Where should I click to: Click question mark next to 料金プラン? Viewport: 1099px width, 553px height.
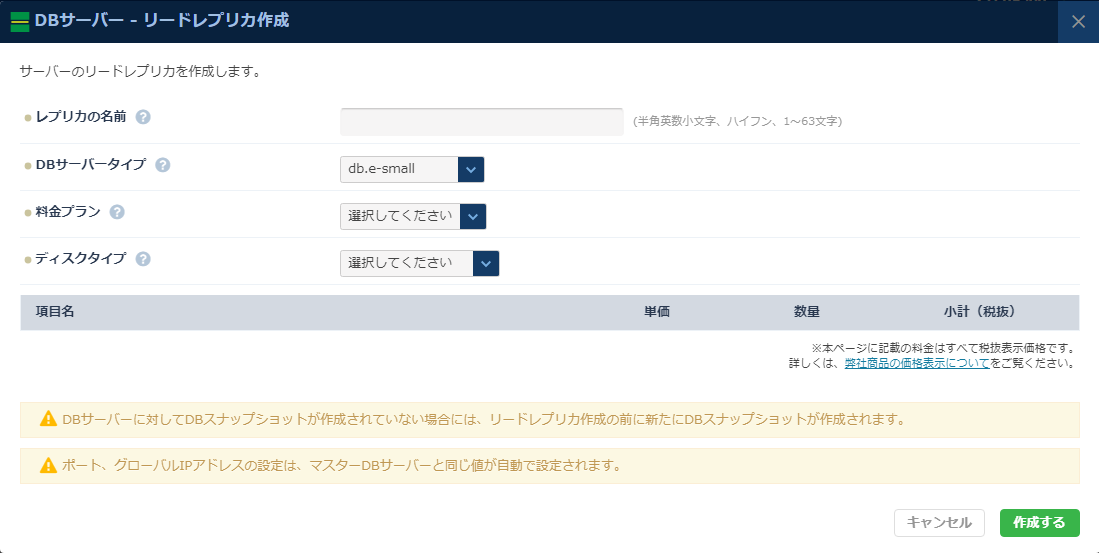pyautogui.click(x=117, y=212)
